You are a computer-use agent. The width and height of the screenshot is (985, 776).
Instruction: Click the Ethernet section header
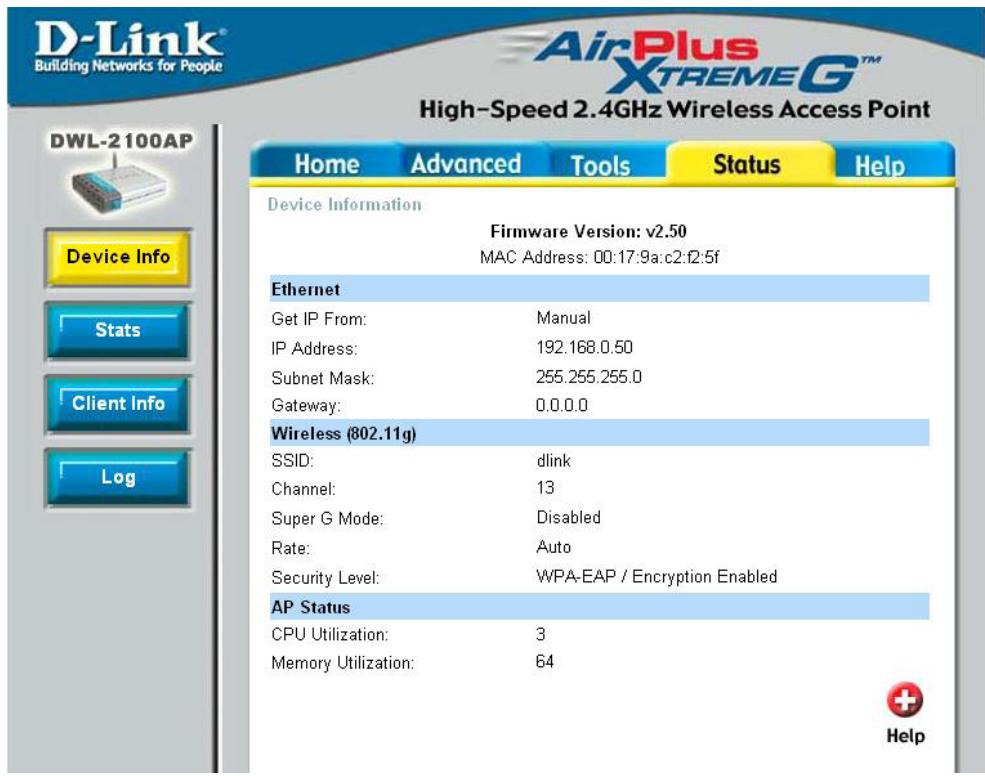(599, 289)
